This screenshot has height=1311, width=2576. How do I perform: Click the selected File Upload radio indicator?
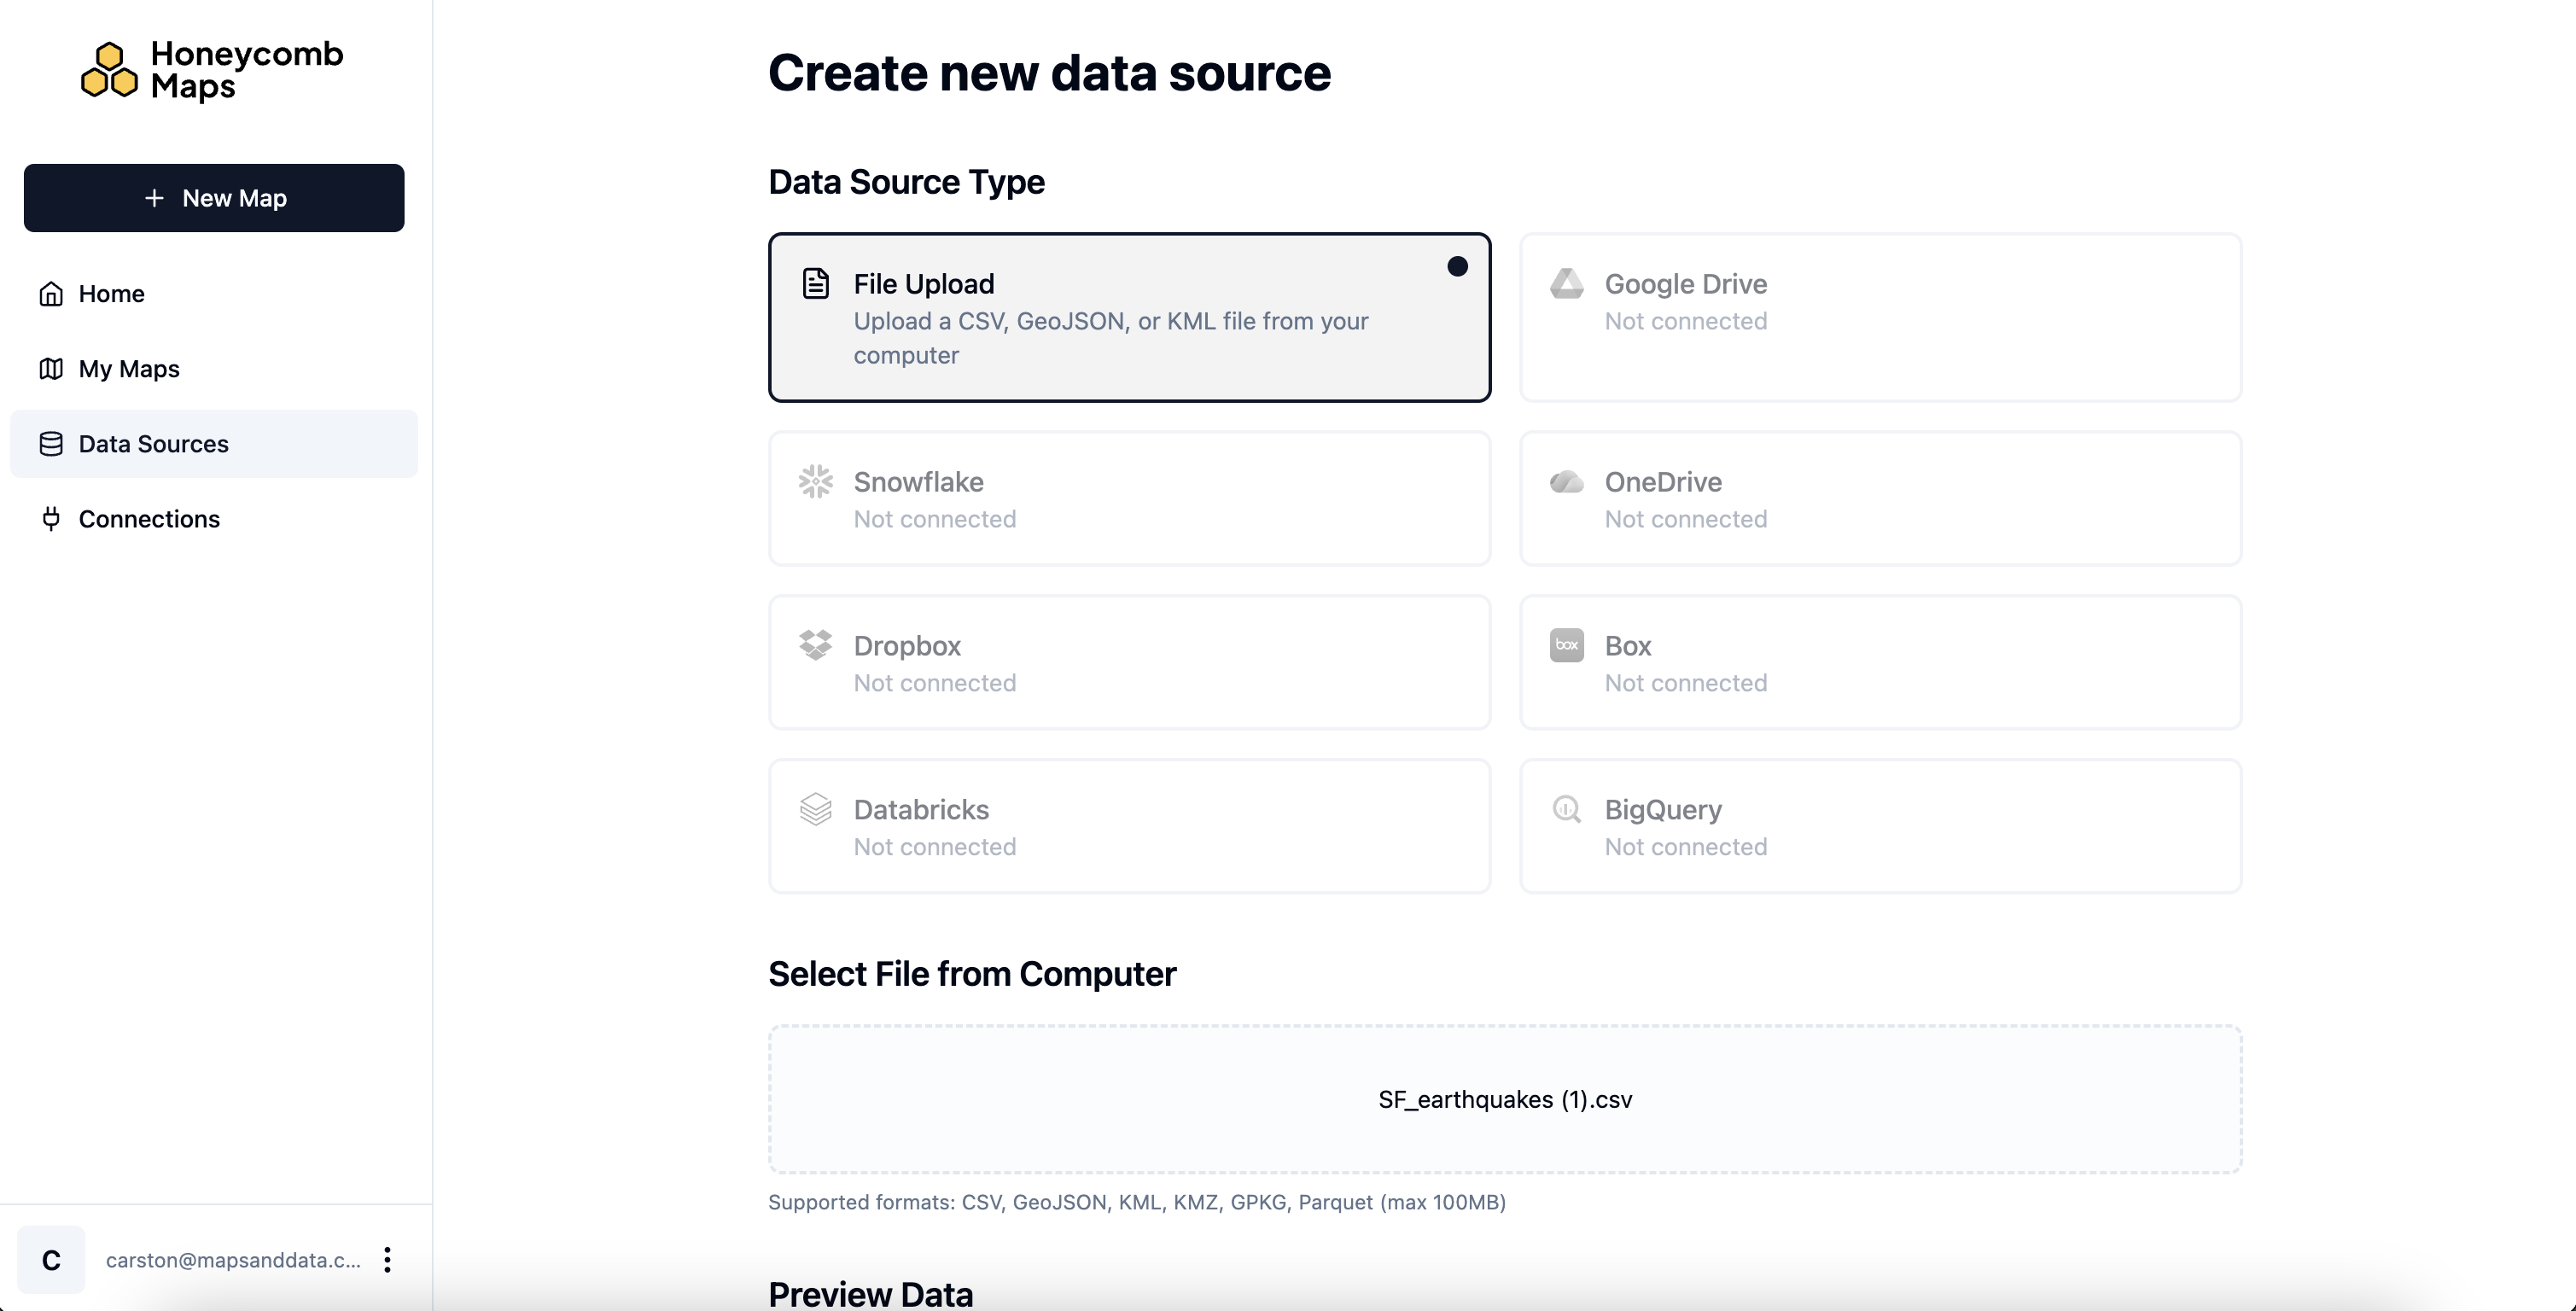pyautogui.click(x=1458, y=266)
